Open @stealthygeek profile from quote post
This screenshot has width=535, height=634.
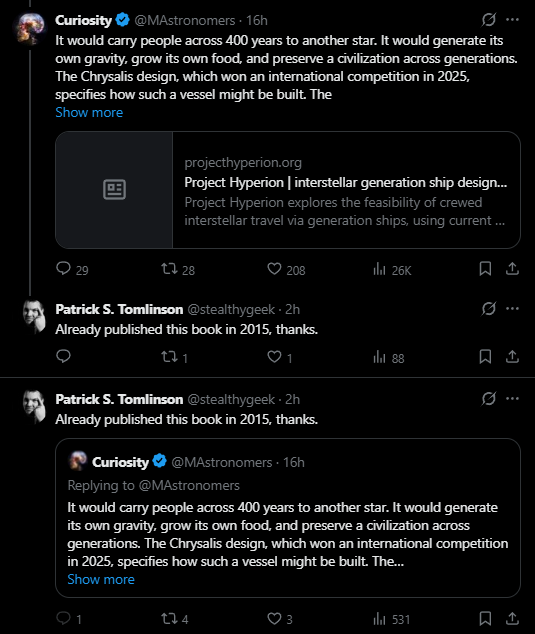tap(233, 399)
